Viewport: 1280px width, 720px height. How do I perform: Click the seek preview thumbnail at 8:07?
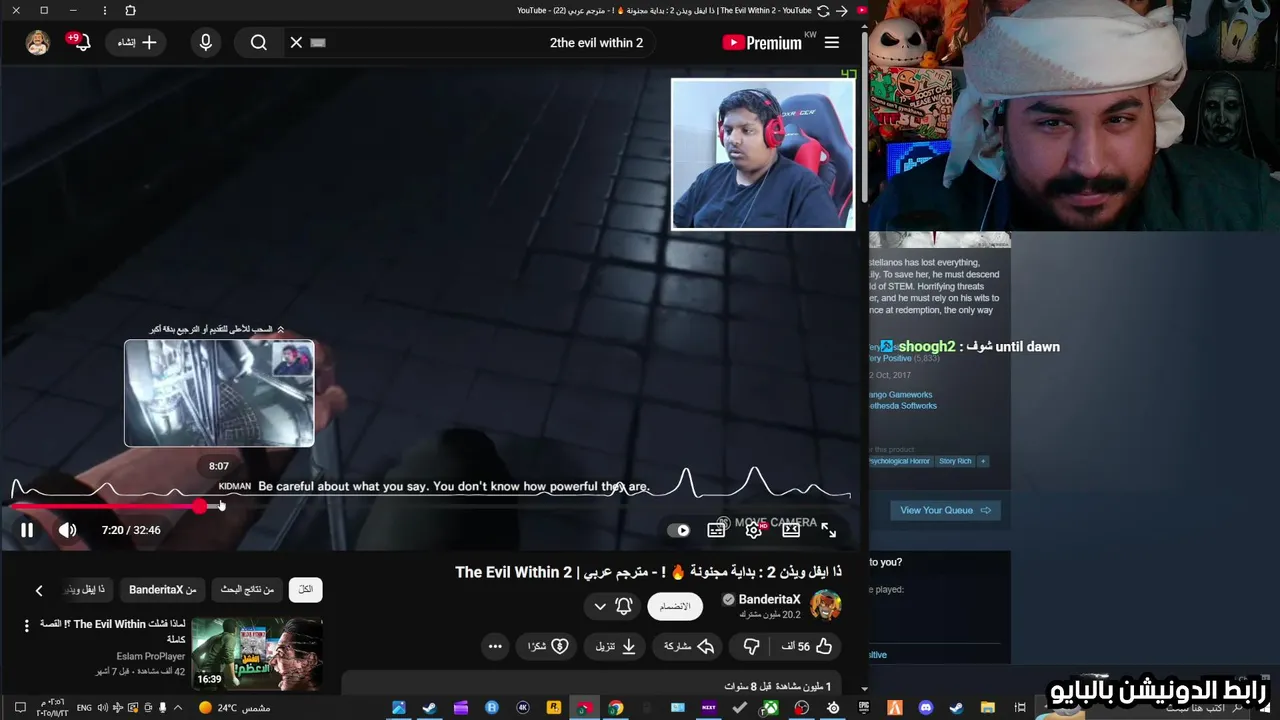pos(219,393)
